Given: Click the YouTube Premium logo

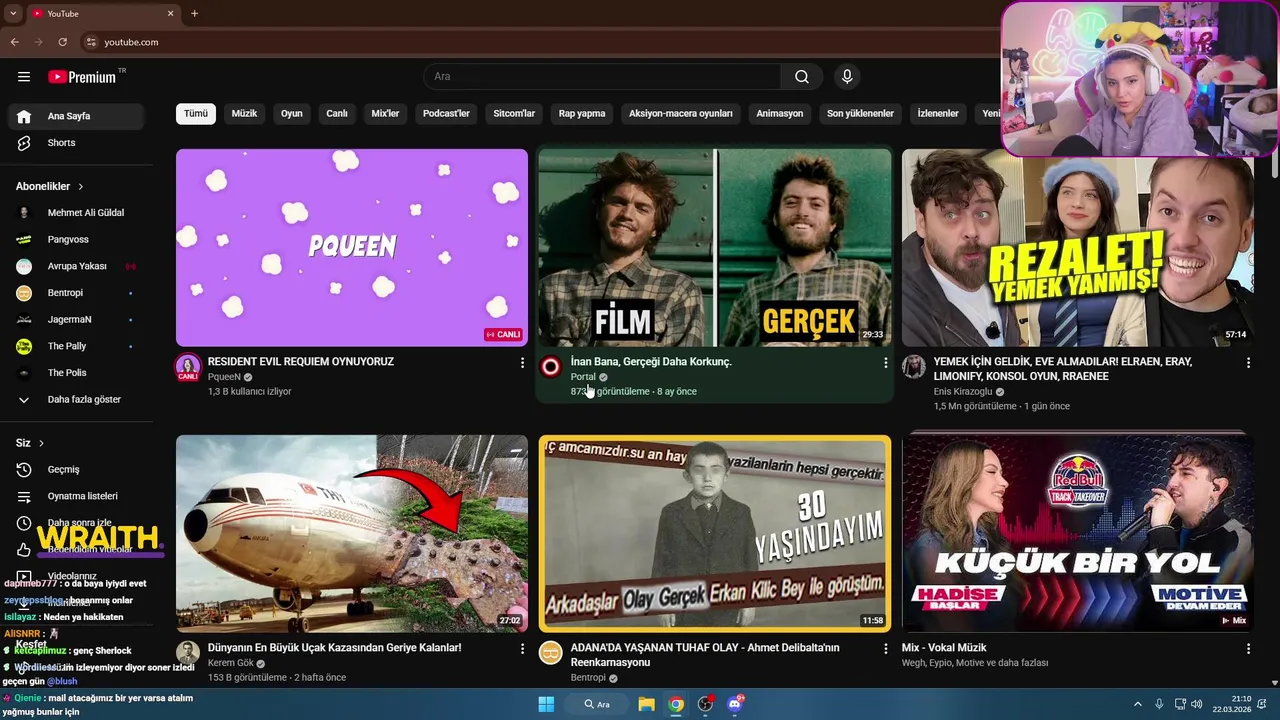Looking at the screenshot, I should [x=82, y=77].
